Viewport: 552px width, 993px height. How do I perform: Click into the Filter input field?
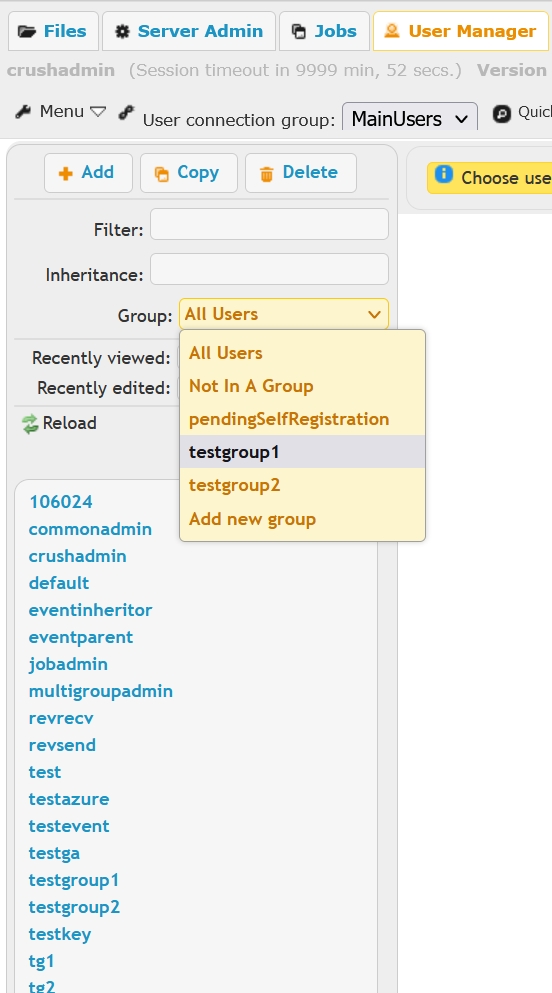[x=269, y=224]
